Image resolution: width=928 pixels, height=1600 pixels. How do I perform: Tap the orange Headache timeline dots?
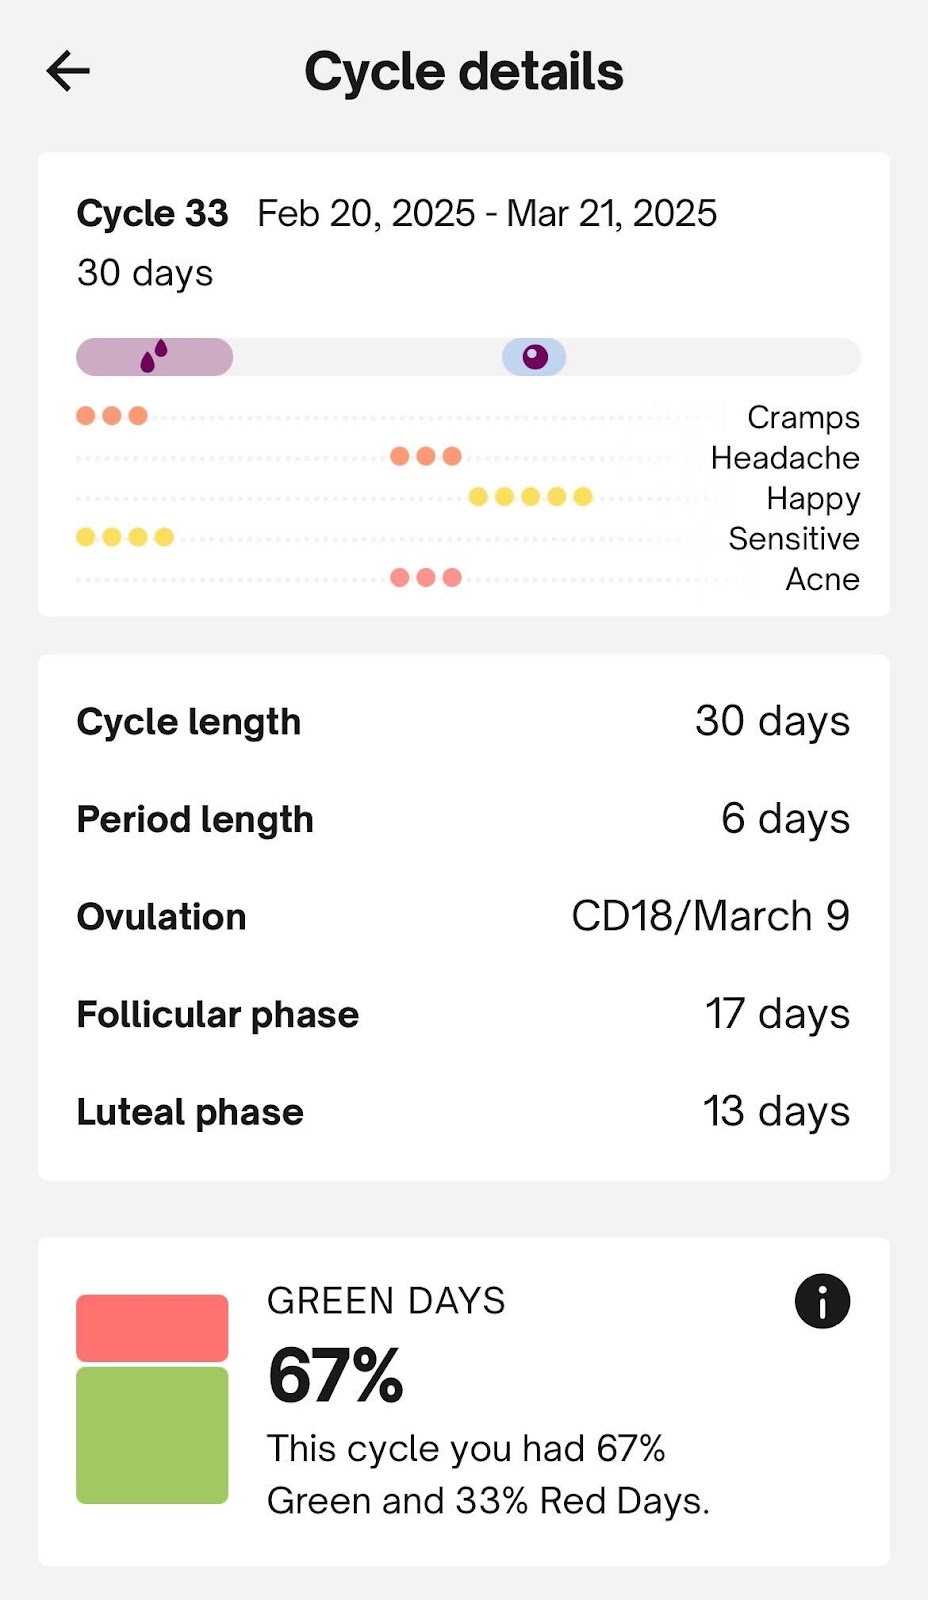(426, 456)
